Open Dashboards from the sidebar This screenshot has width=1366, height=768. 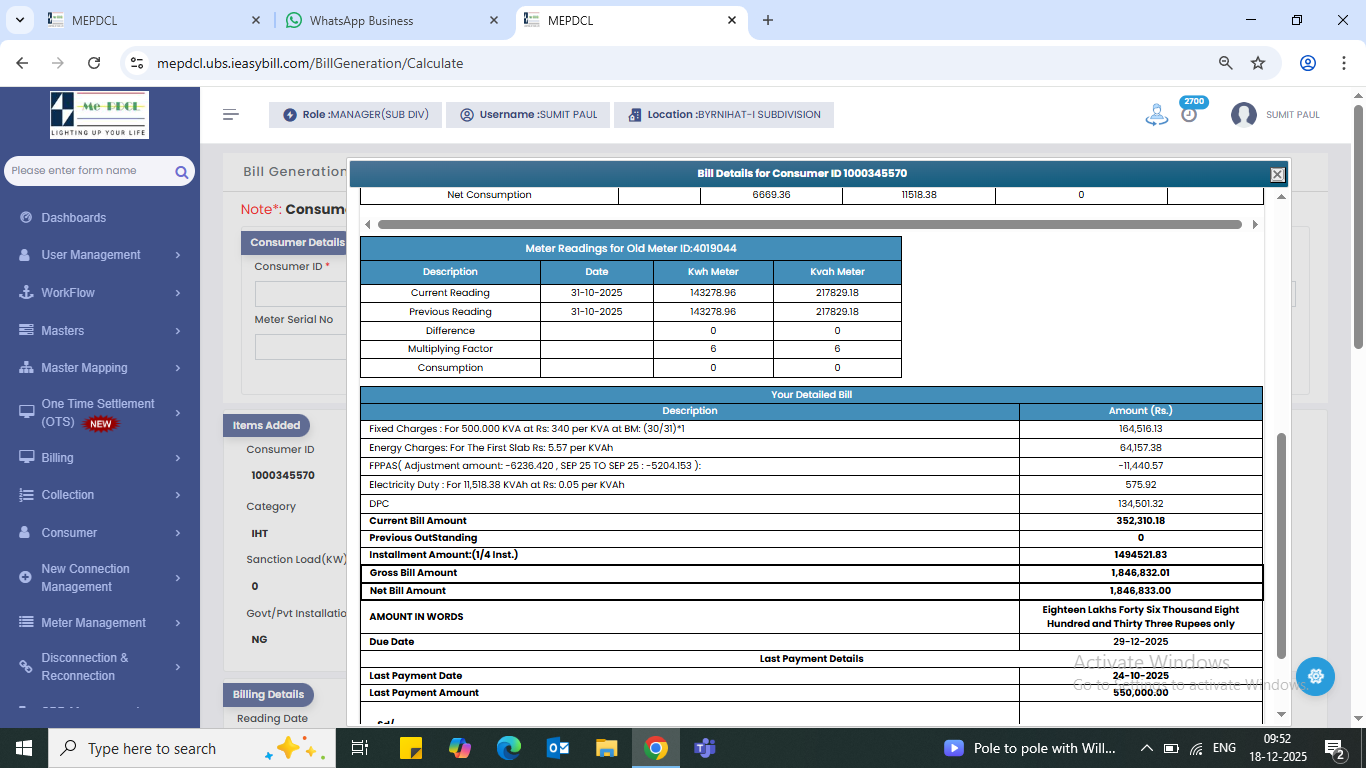[x=73, y=218]
